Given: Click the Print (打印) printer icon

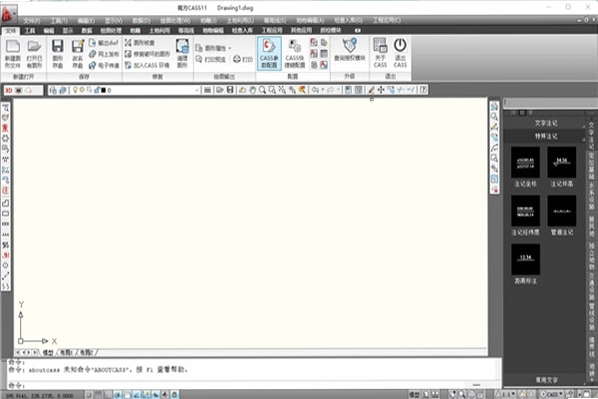Looking at the screenshot, I should (x=243, y=59).
